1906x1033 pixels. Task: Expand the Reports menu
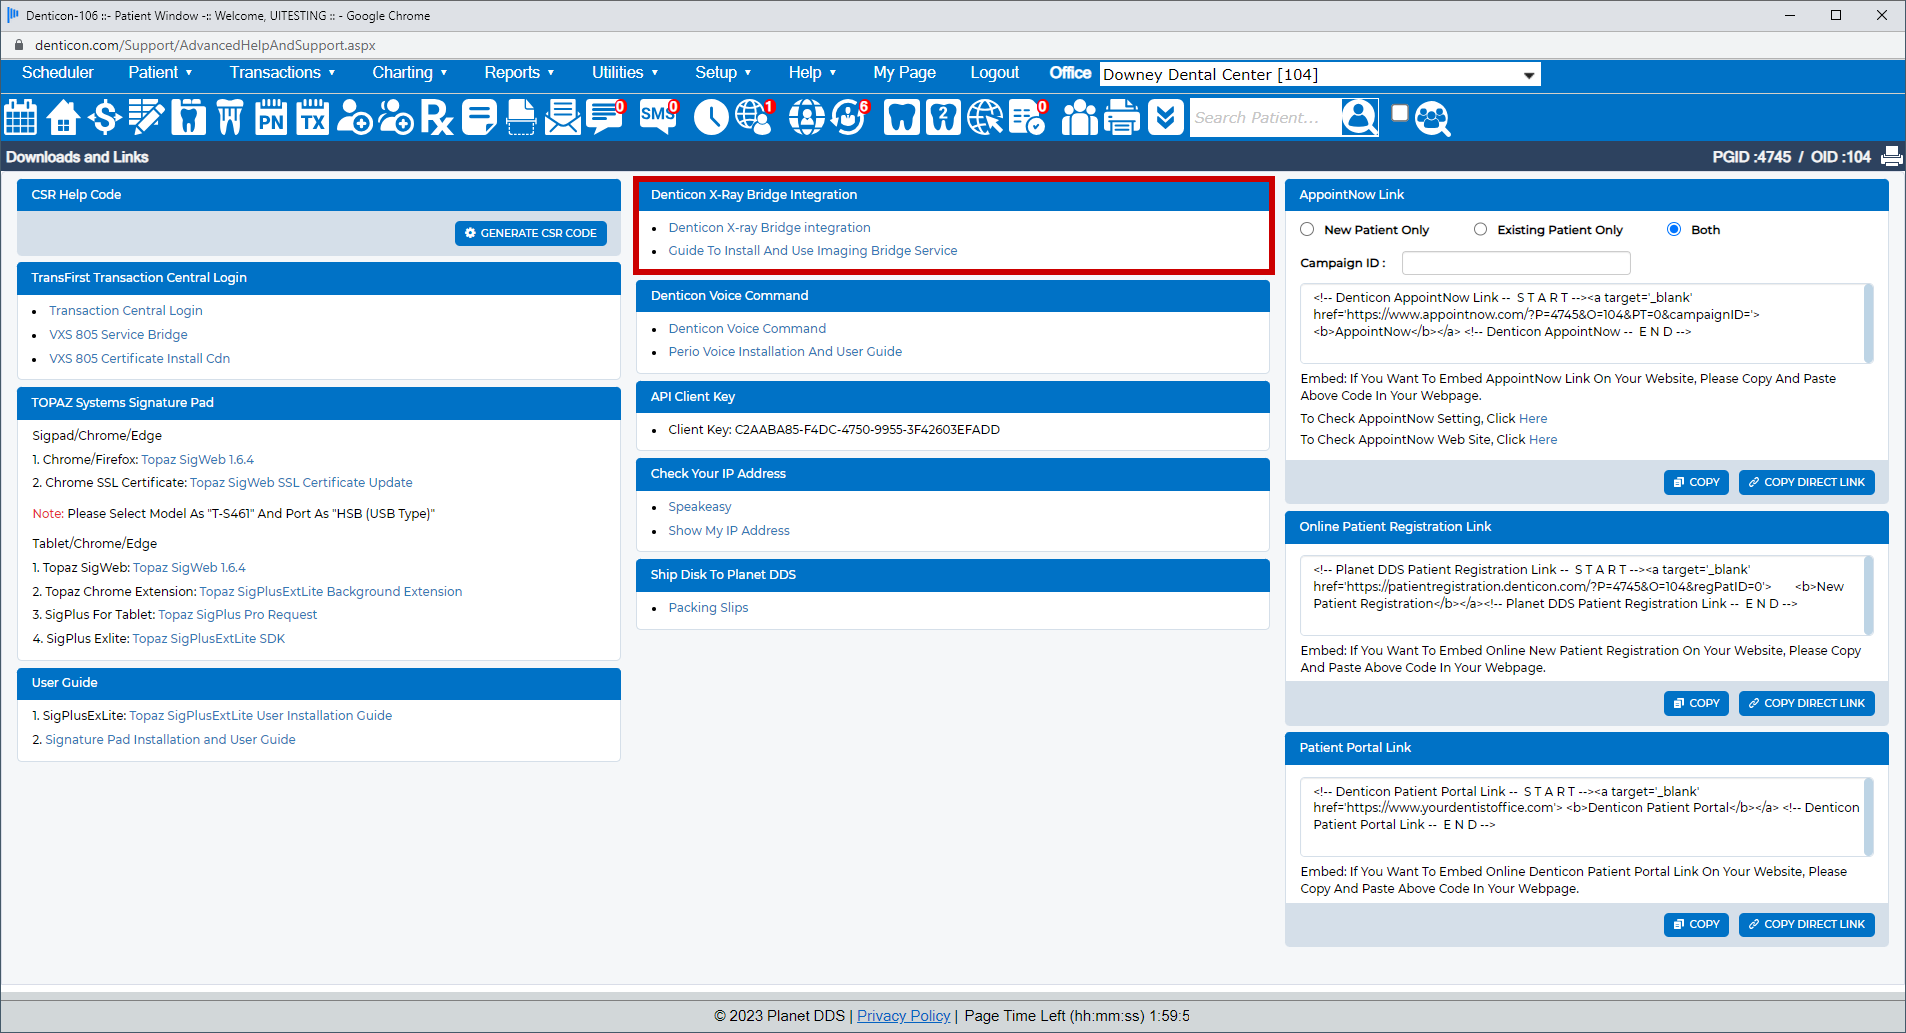click(519, 72)
